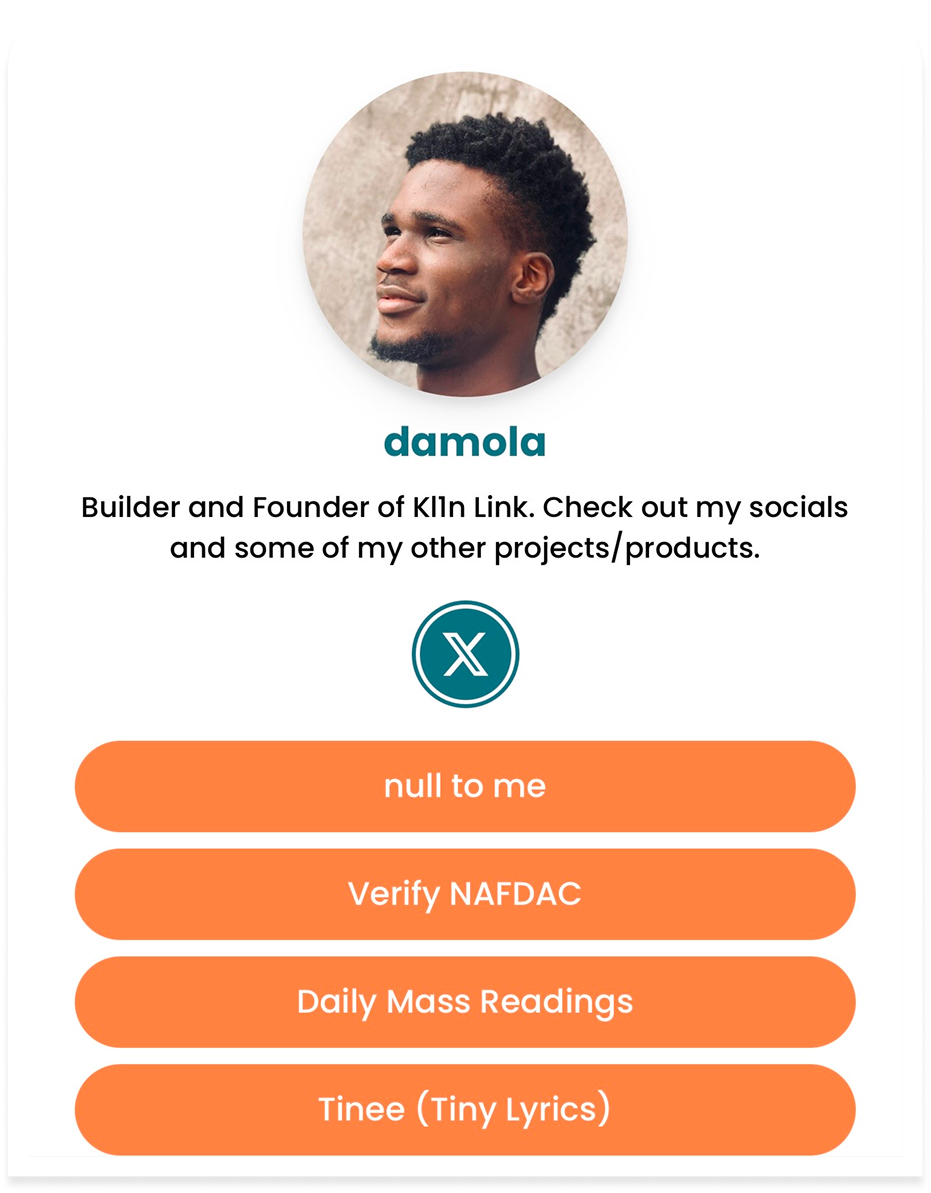Click the X social media icon

click(465, 655)
